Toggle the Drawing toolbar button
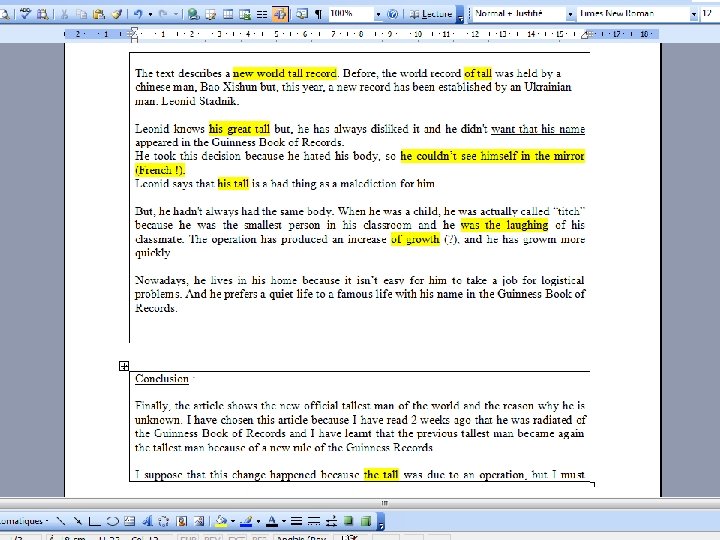The image size is (720, 540). (x=279, y=14)
